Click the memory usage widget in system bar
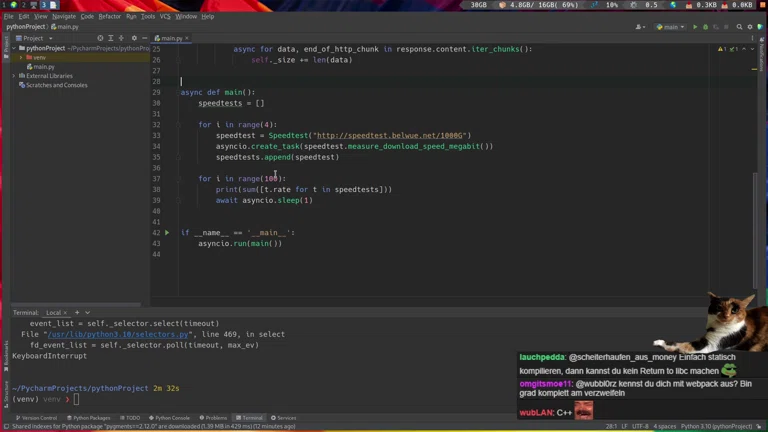 (539, 5)
